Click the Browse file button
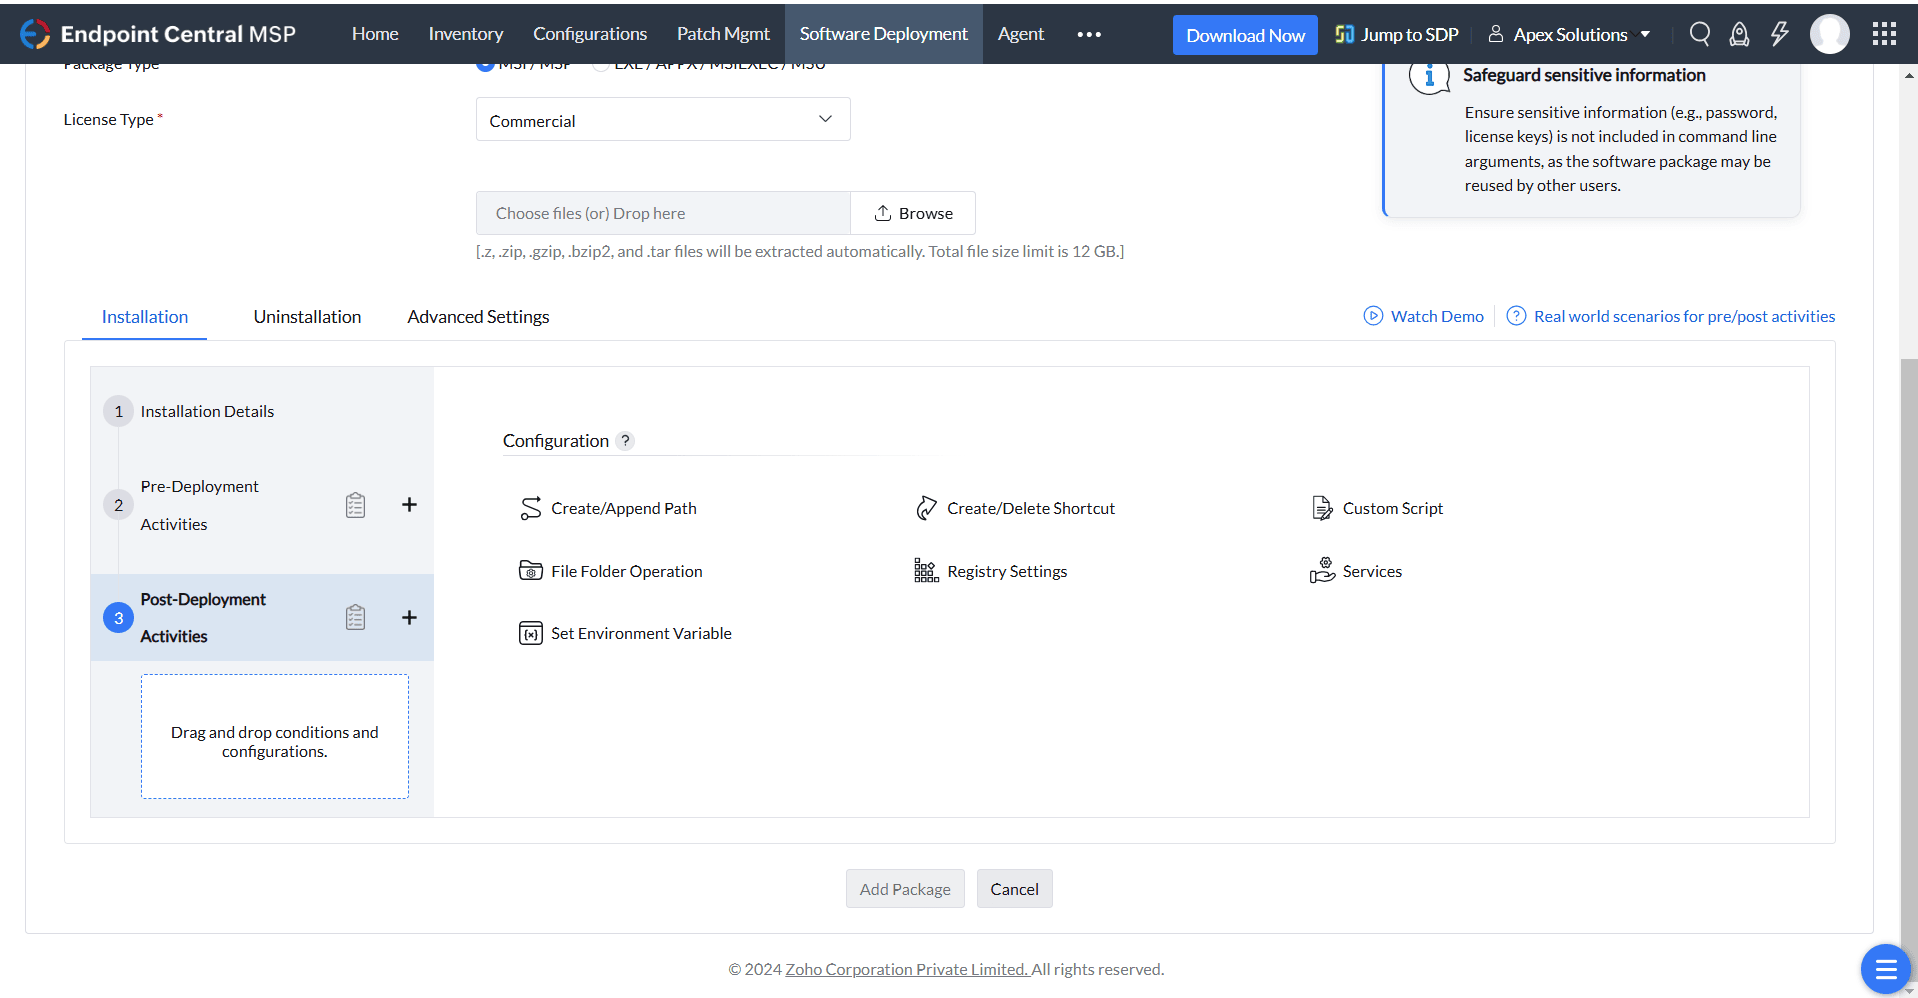This screenshot has width=1918, height=998. point(913,213)
